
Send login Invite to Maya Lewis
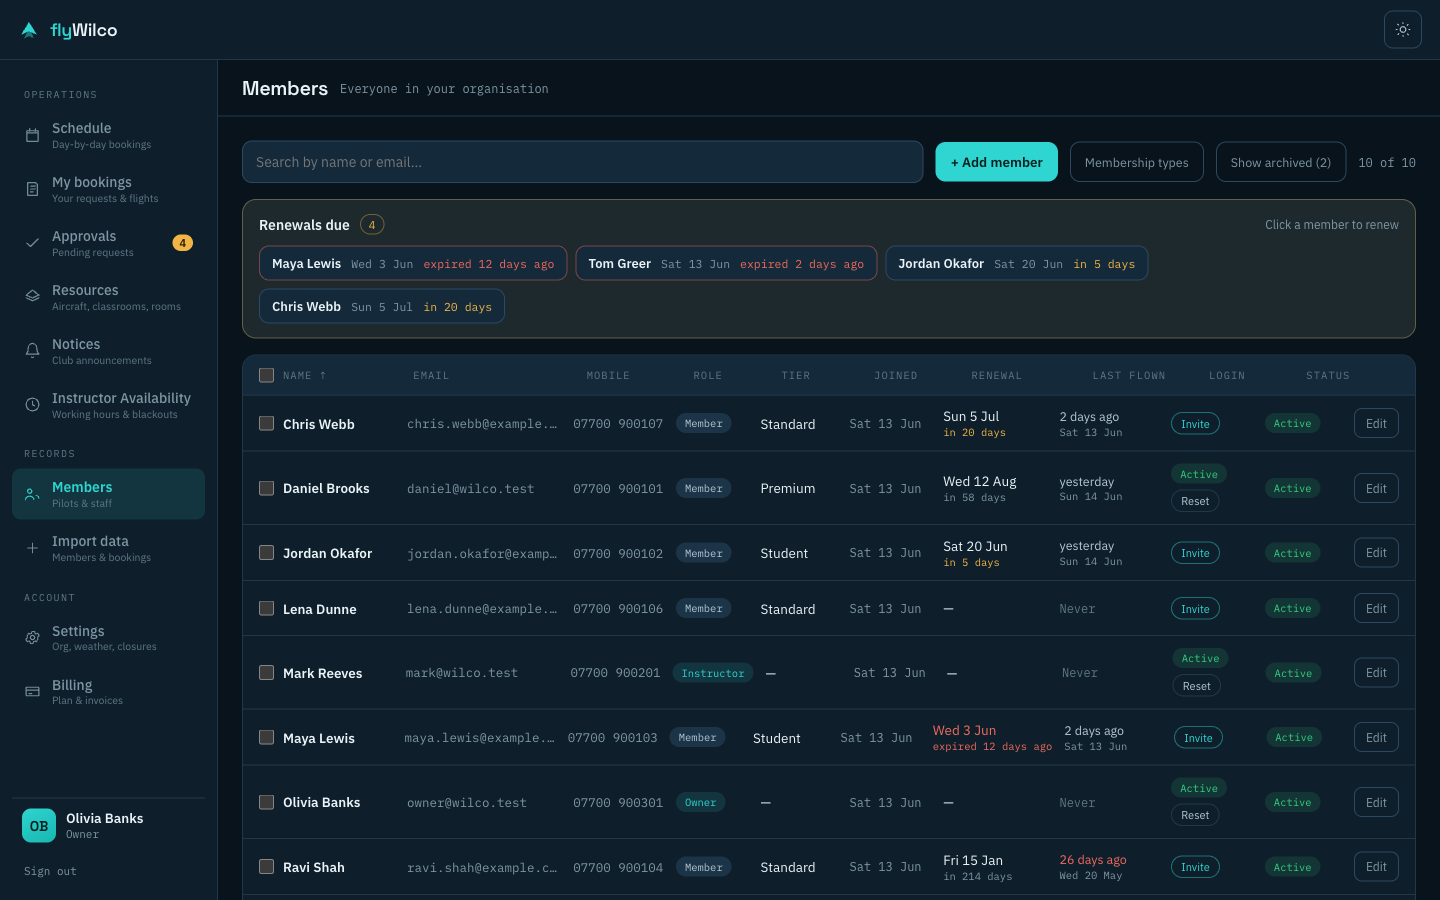pyautogui.click(x=1198, y=738)
